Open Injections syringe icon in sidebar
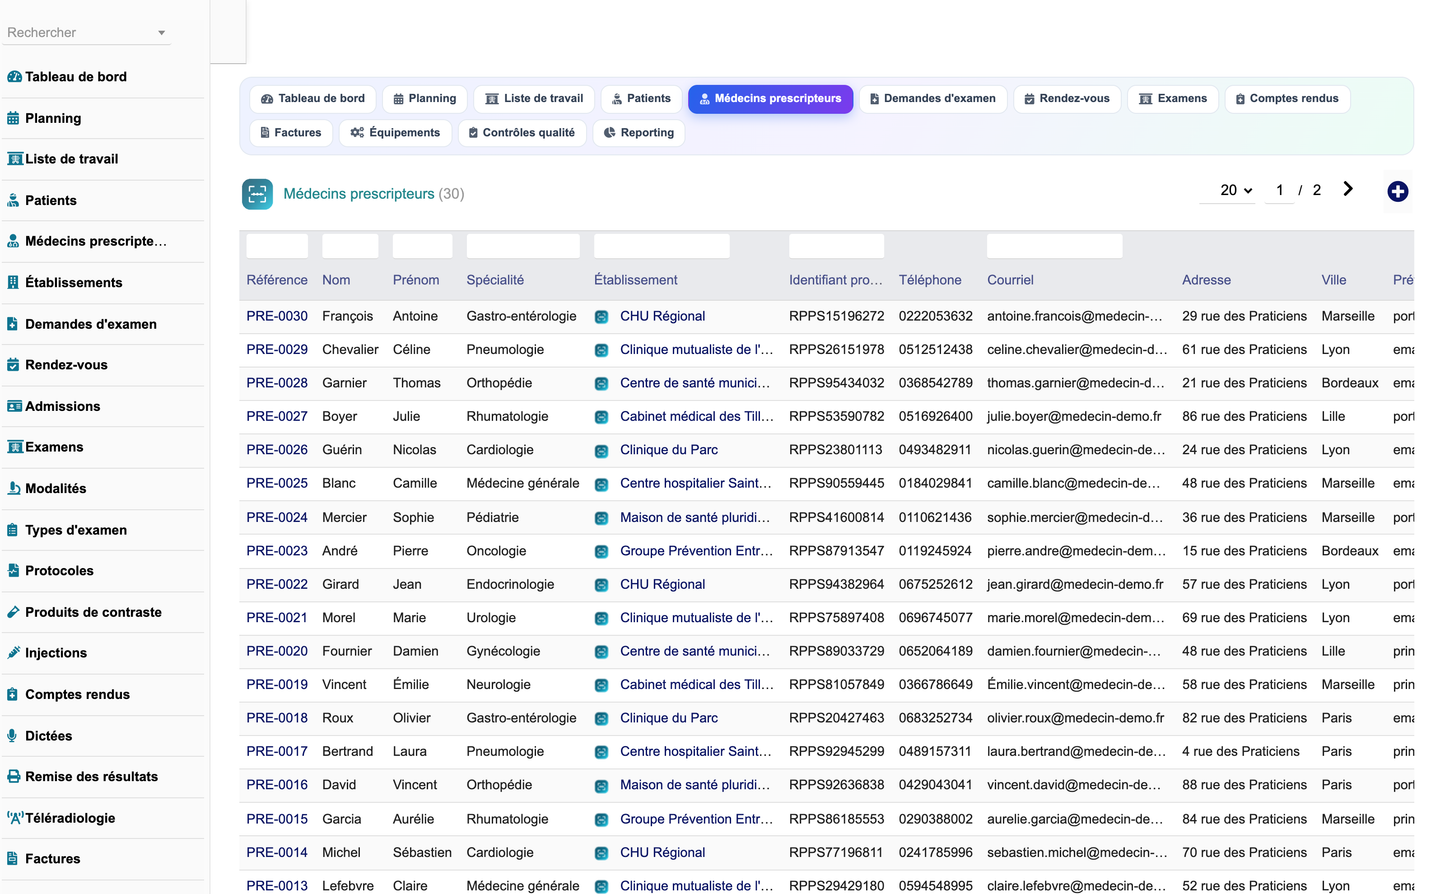 [x=13, y=653]
